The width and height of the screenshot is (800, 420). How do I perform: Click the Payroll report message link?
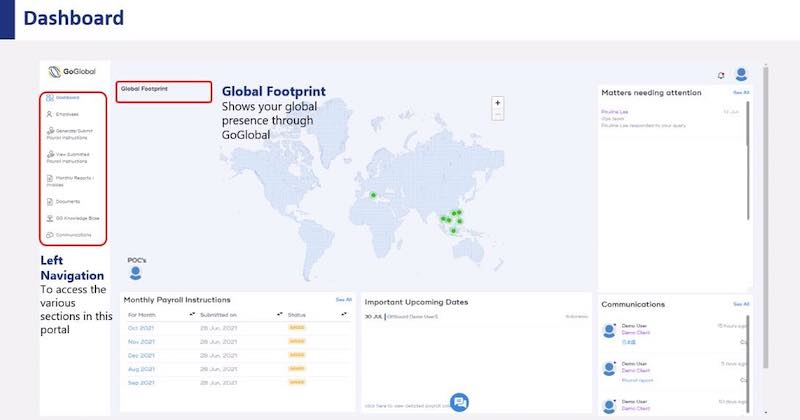[637, 380]
